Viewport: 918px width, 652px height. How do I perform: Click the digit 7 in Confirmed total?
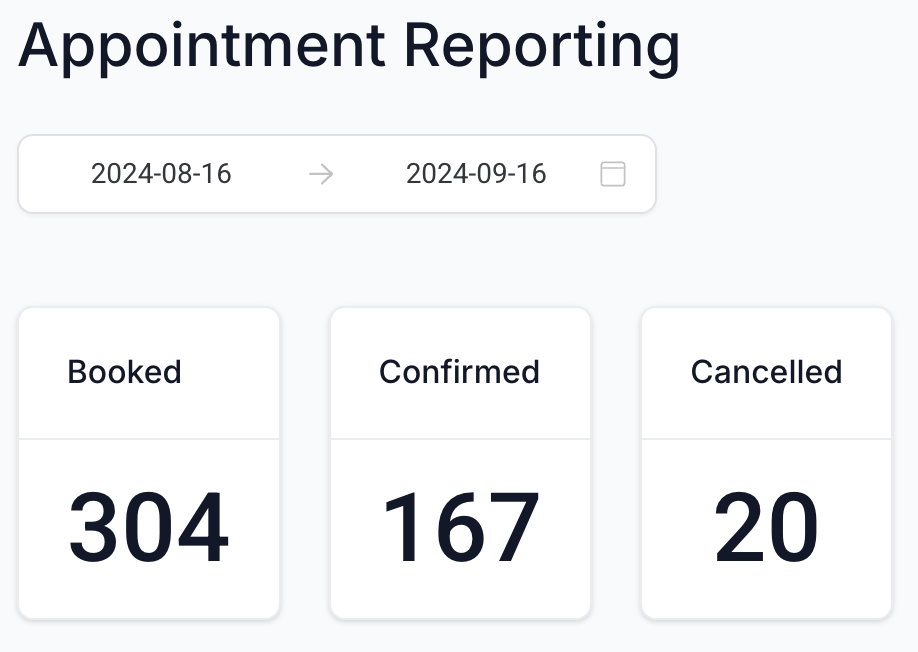[x=514, y=528]
